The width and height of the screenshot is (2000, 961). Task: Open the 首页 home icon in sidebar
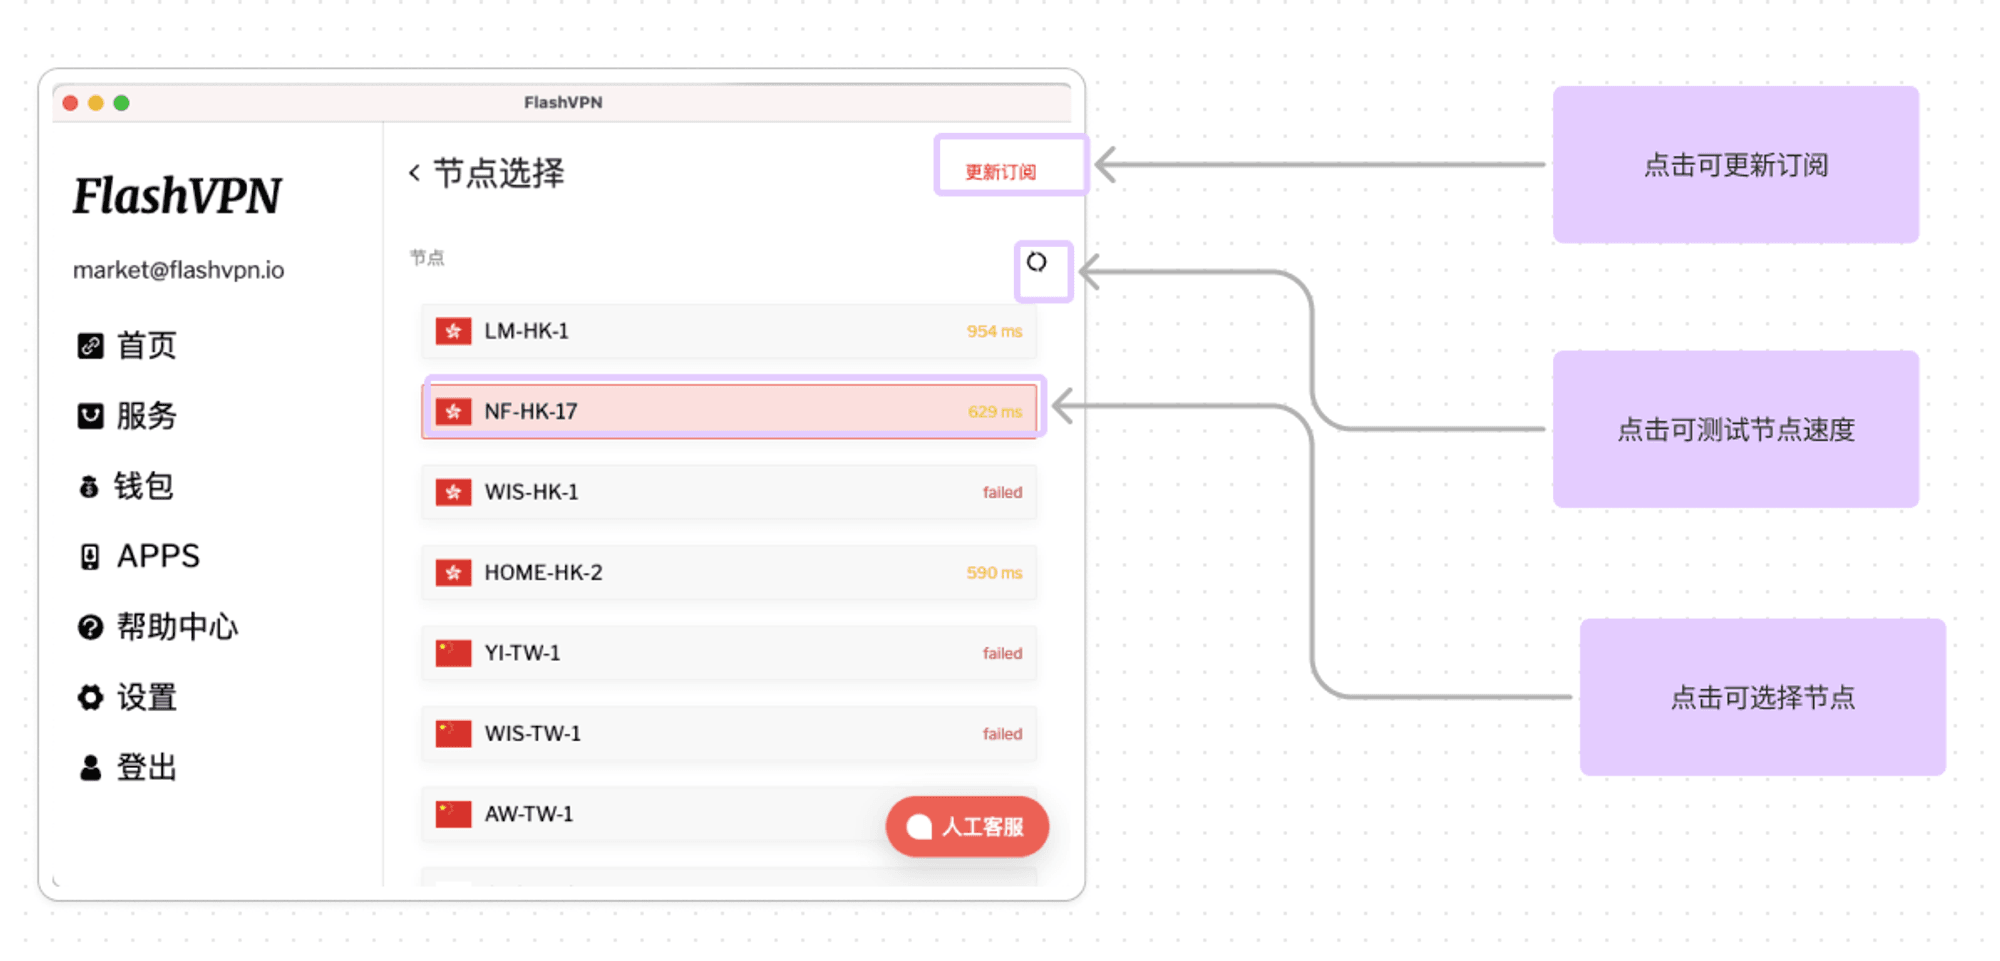click(x=90, y=346)
